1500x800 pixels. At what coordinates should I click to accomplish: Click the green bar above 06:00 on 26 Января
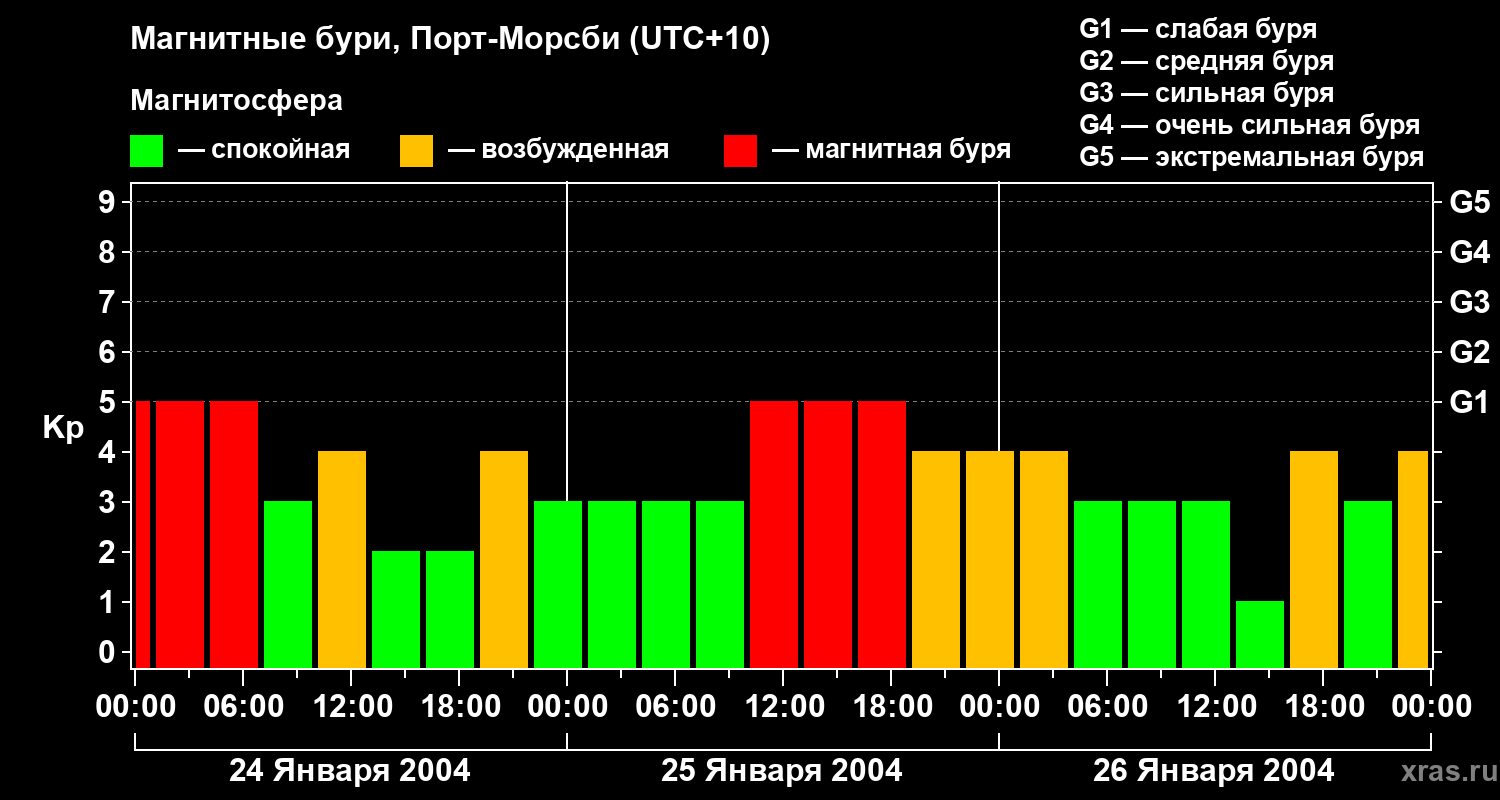(1098, 584)
